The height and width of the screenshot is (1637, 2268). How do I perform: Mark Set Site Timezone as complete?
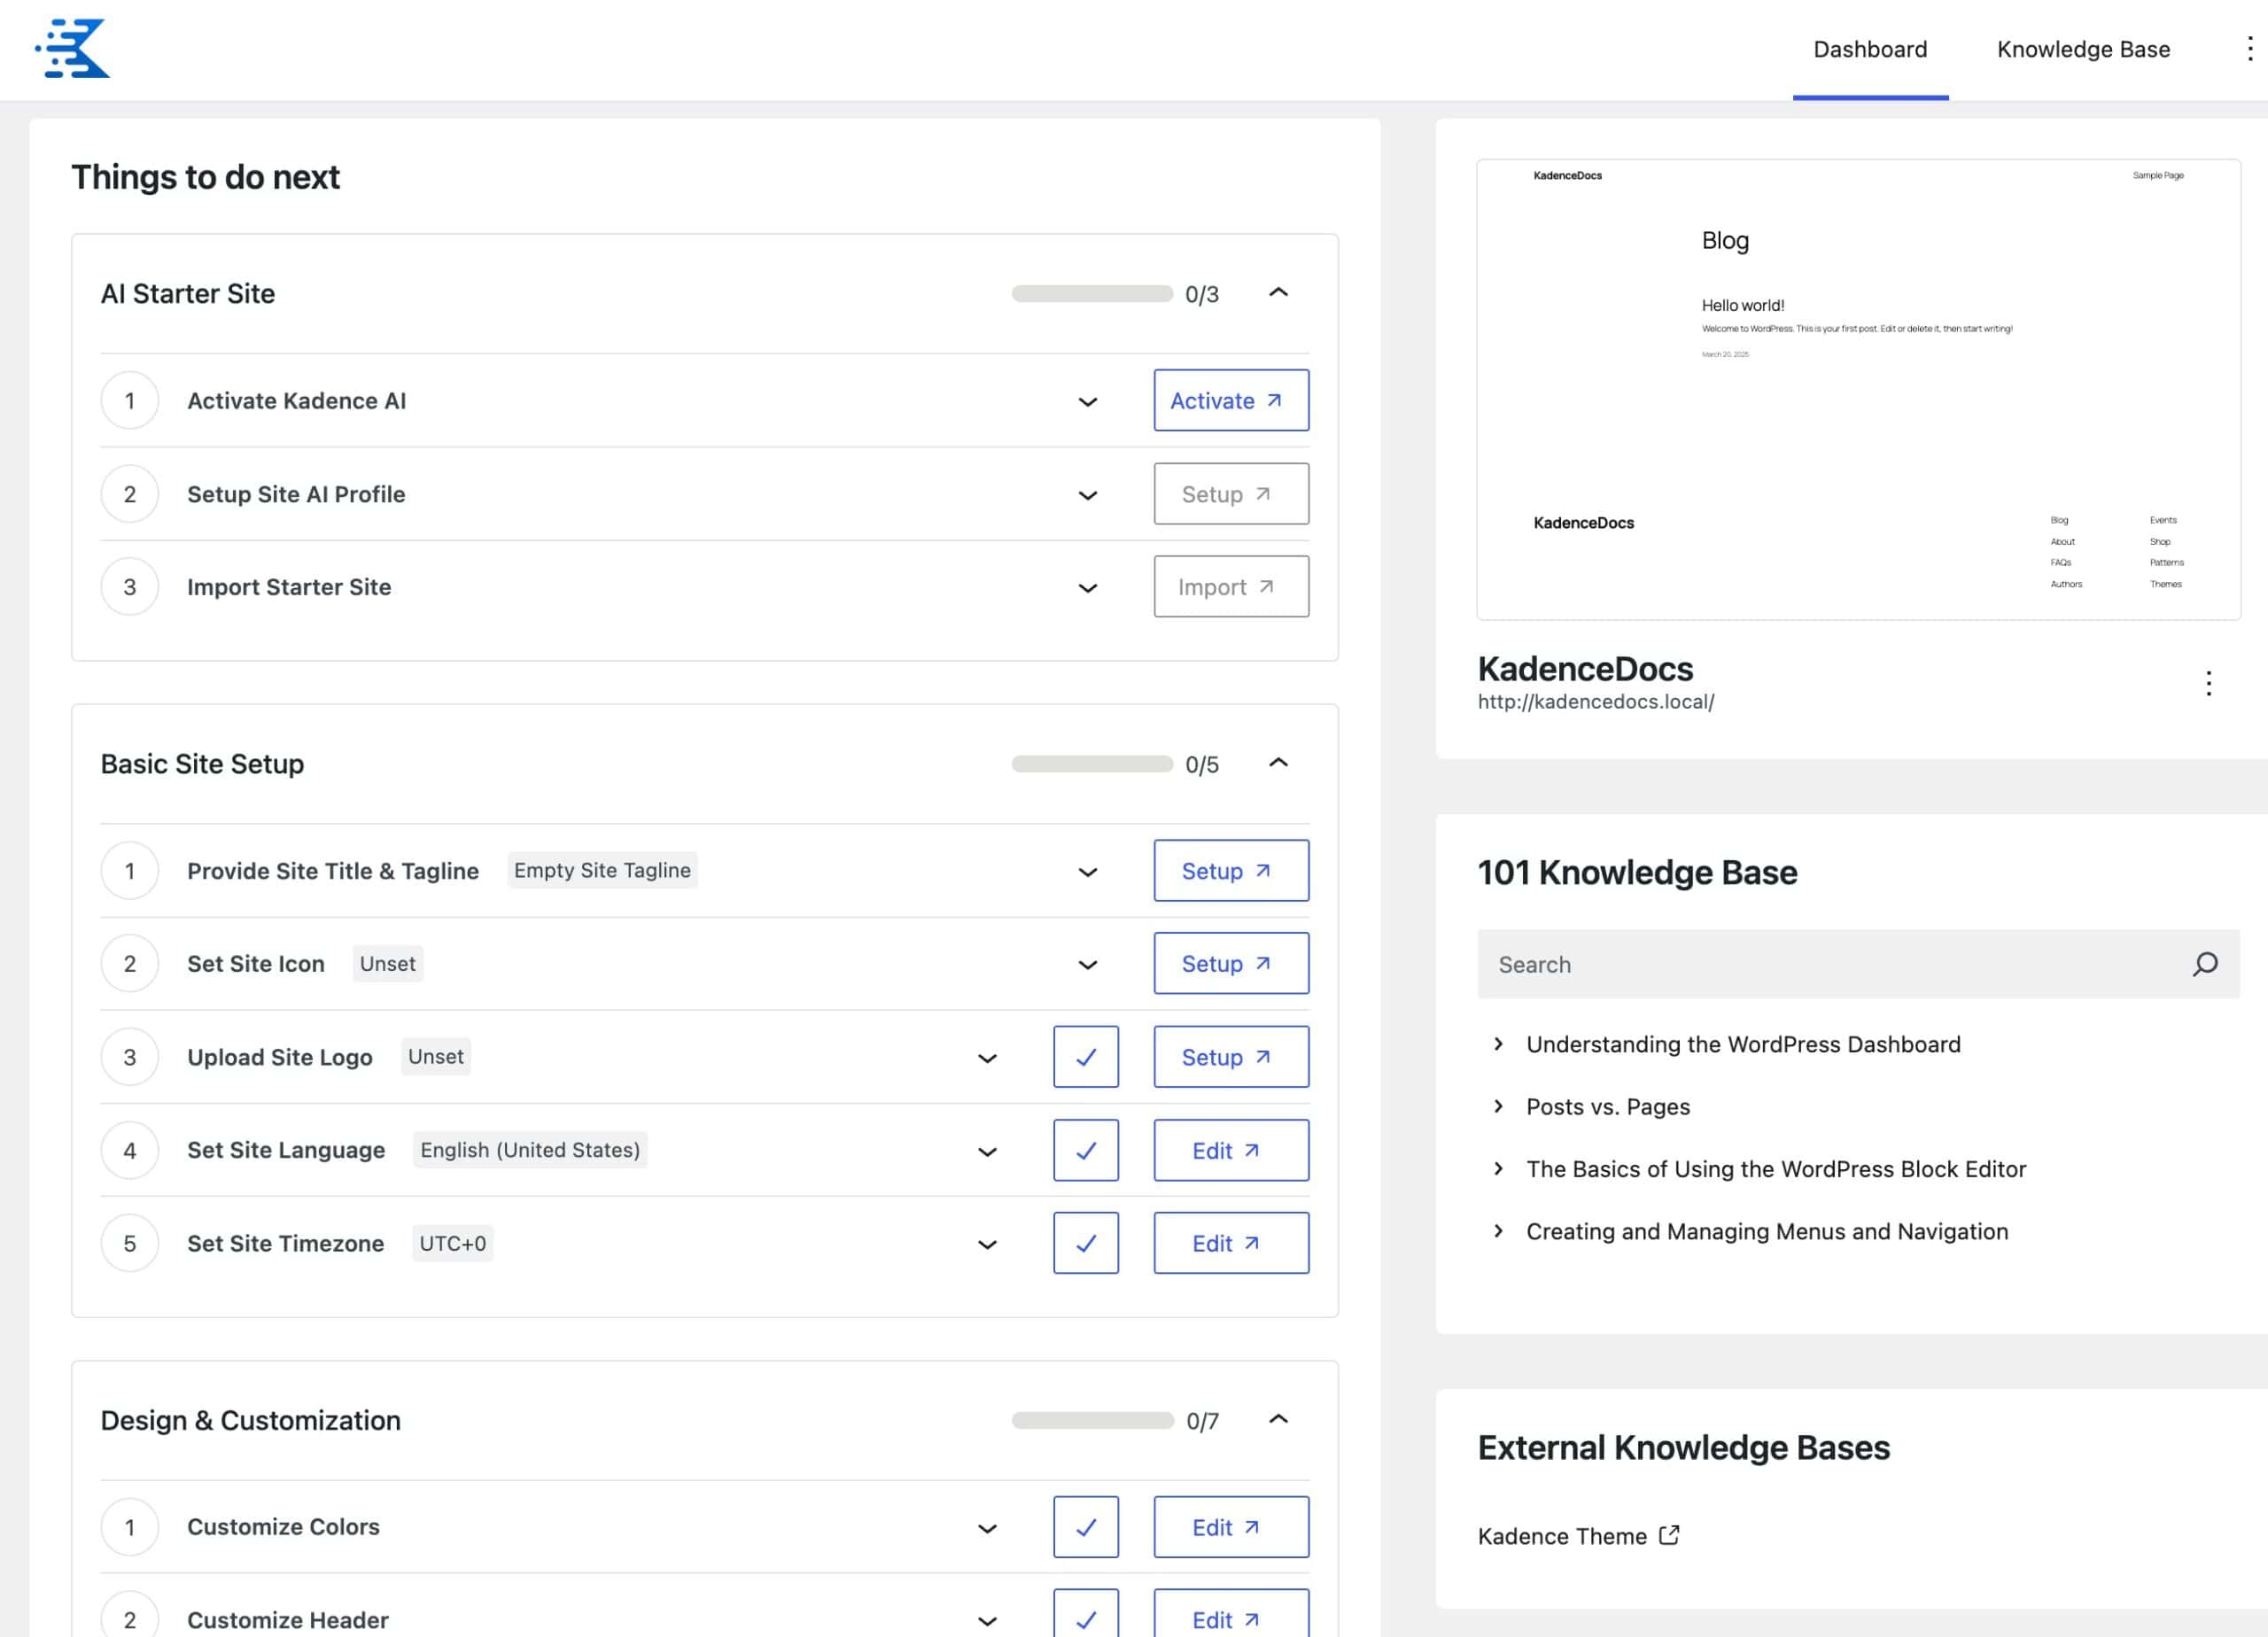click(1086, 1243)
